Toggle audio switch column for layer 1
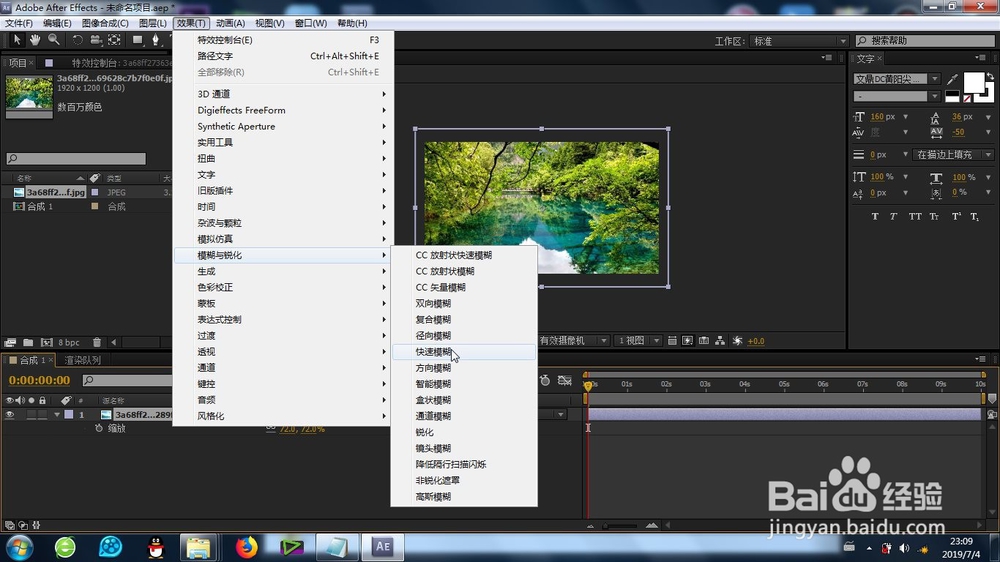 [20, 415]
